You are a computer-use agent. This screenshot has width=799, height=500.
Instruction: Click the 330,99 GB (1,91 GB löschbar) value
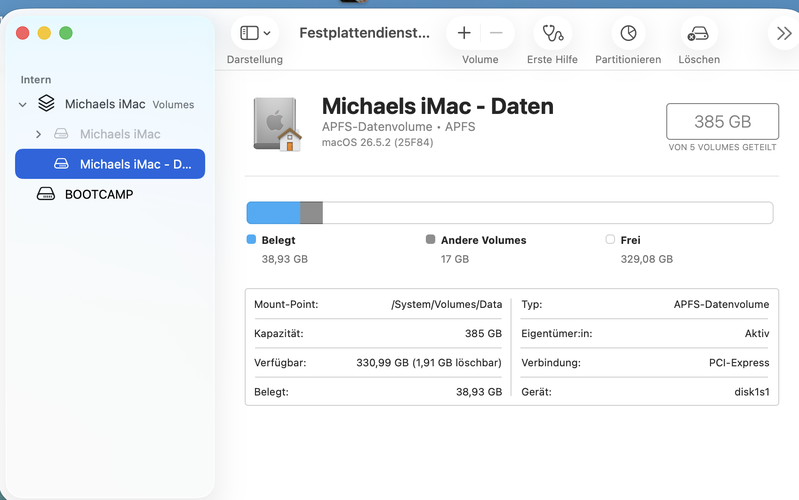pyautogui.click(x=429, y=362)
